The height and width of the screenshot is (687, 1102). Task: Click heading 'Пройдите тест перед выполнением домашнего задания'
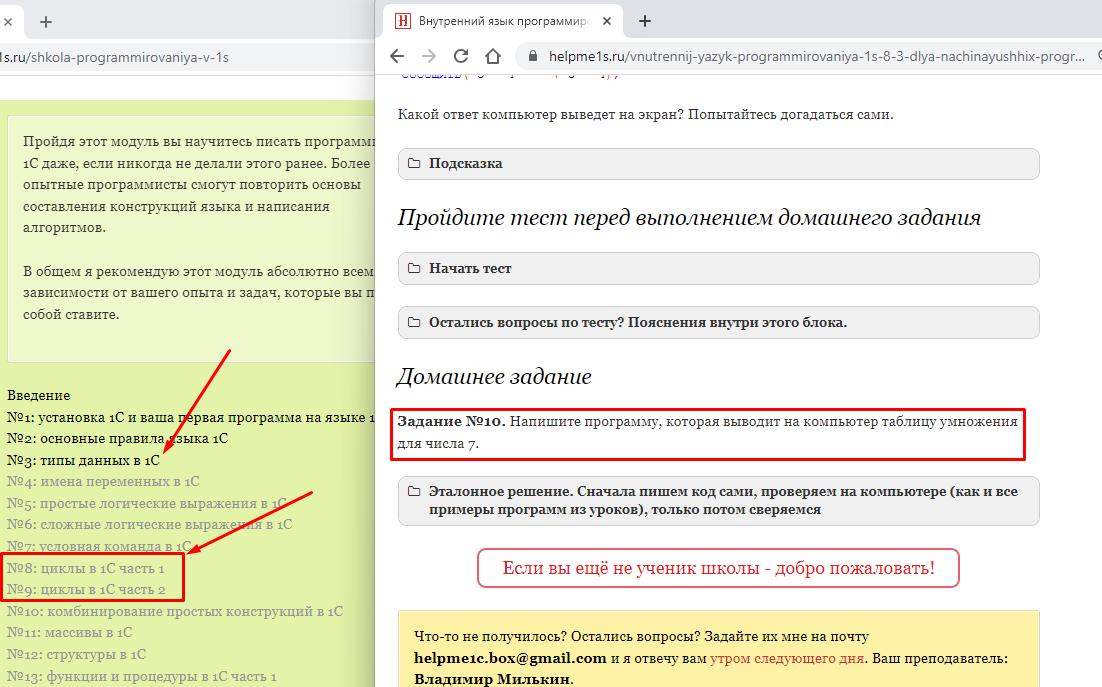(x=689, y=218)
